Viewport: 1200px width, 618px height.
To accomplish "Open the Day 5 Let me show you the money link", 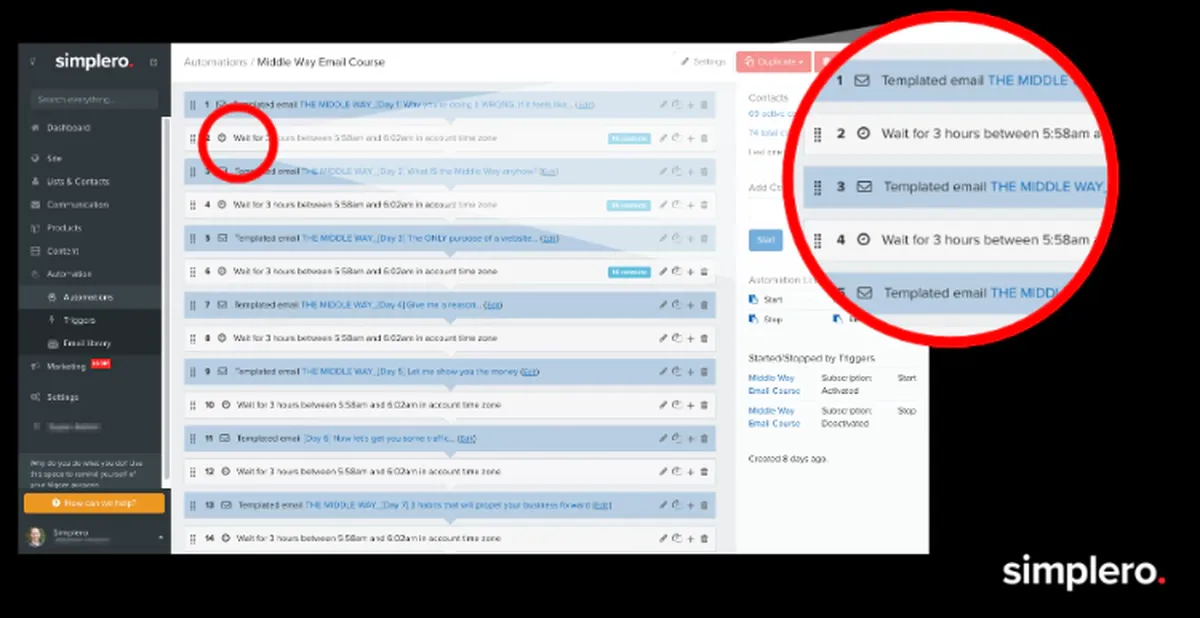I will [x=410, y=371].
